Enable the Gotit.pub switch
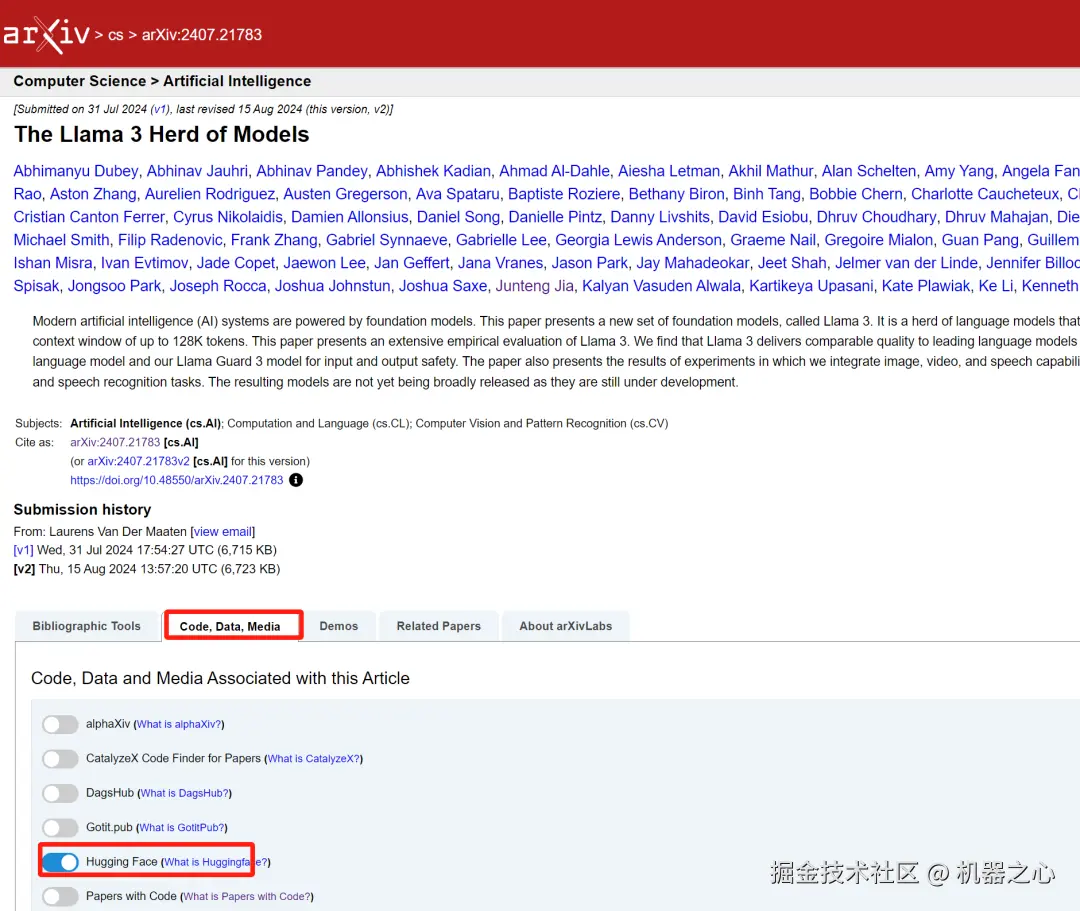1080x911 pixels. pyautogui.click(x=60, y=828)
